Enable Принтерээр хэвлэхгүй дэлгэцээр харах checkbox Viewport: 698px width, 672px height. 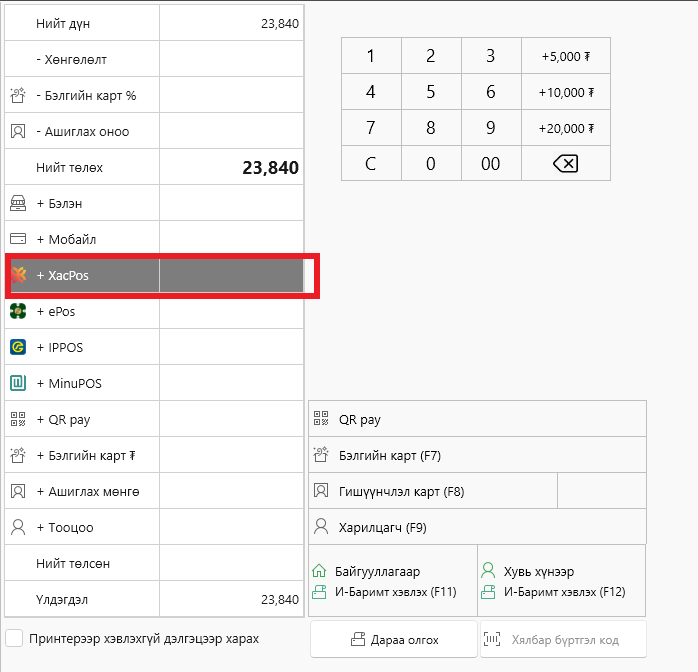click(x=15, y=638)
